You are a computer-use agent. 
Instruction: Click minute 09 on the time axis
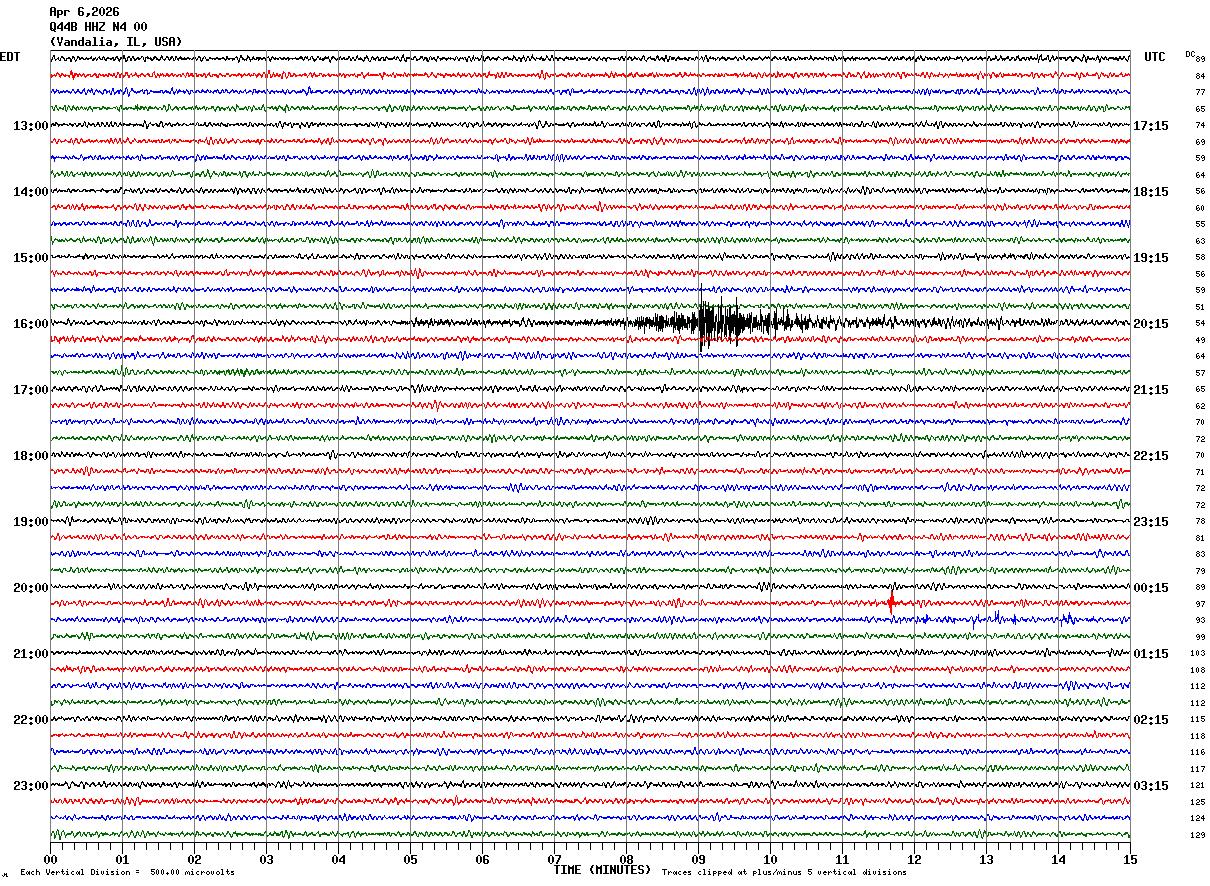tap(698, 859)
